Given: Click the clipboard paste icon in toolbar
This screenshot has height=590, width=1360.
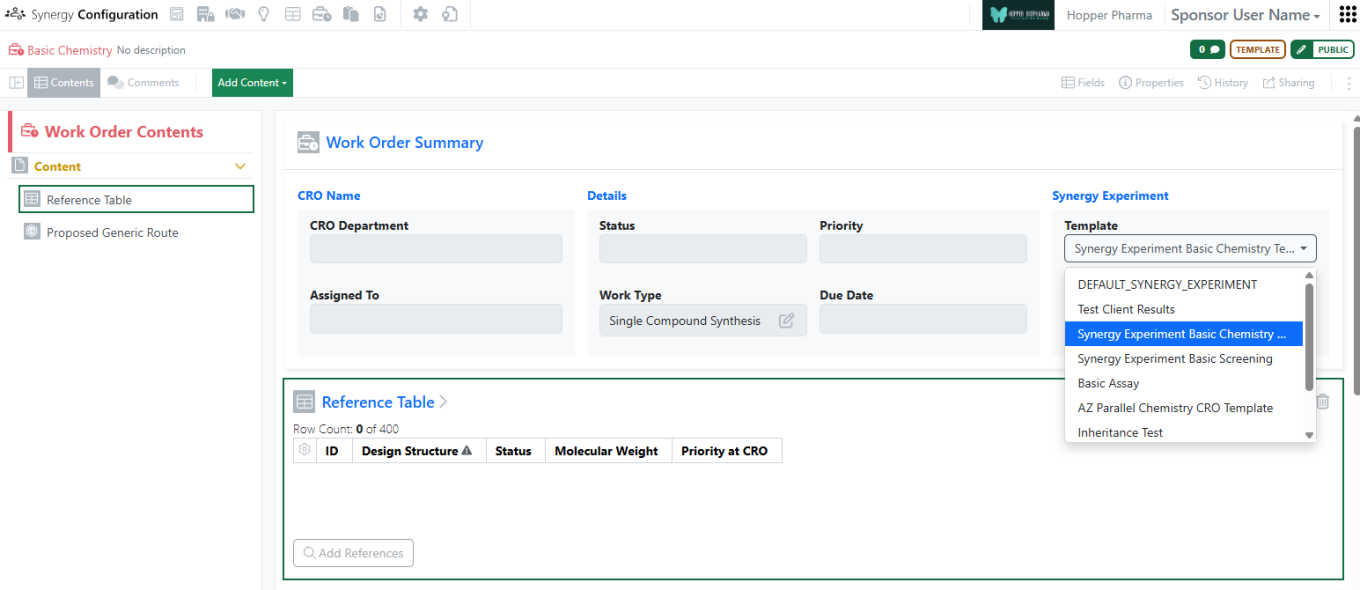Looking at the screenshot, I should coord(351,15).
